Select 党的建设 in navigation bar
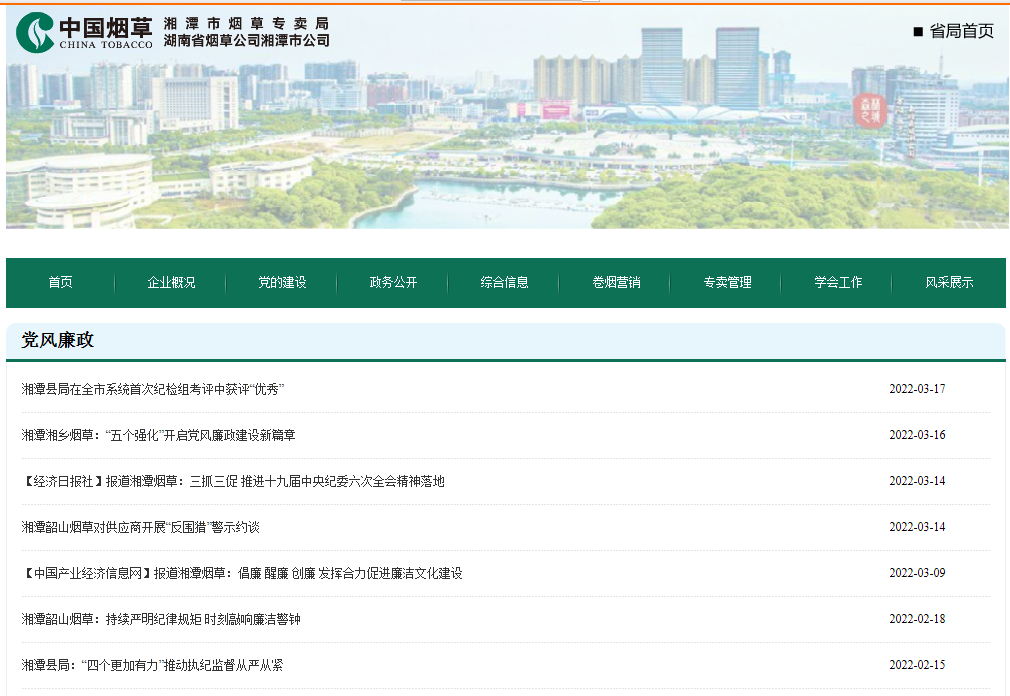 (x=282, y=283)
